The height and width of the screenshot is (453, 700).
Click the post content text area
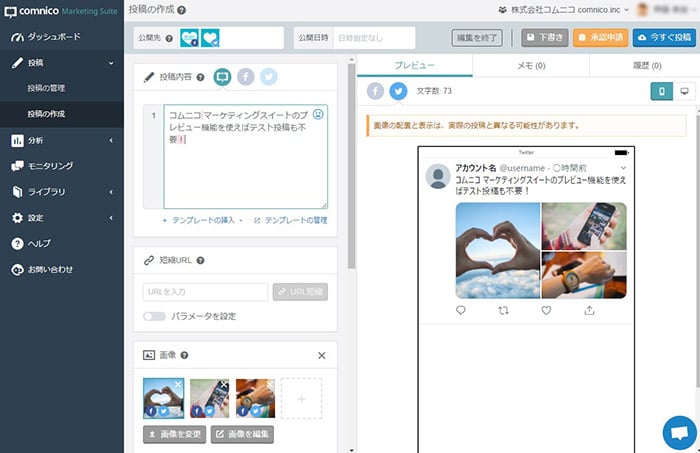click(246, 157)
